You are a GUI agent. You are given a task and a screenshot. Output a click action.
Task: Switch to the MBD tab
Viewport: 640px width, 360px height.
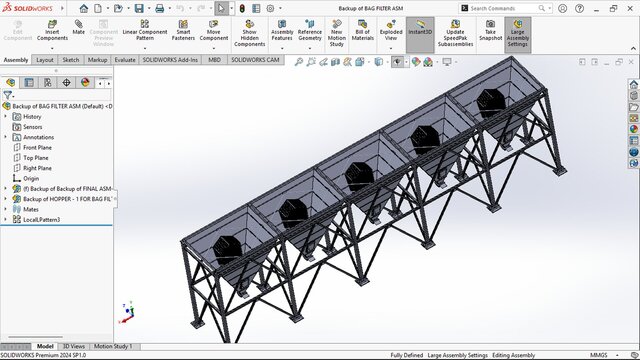pos(214,60)
